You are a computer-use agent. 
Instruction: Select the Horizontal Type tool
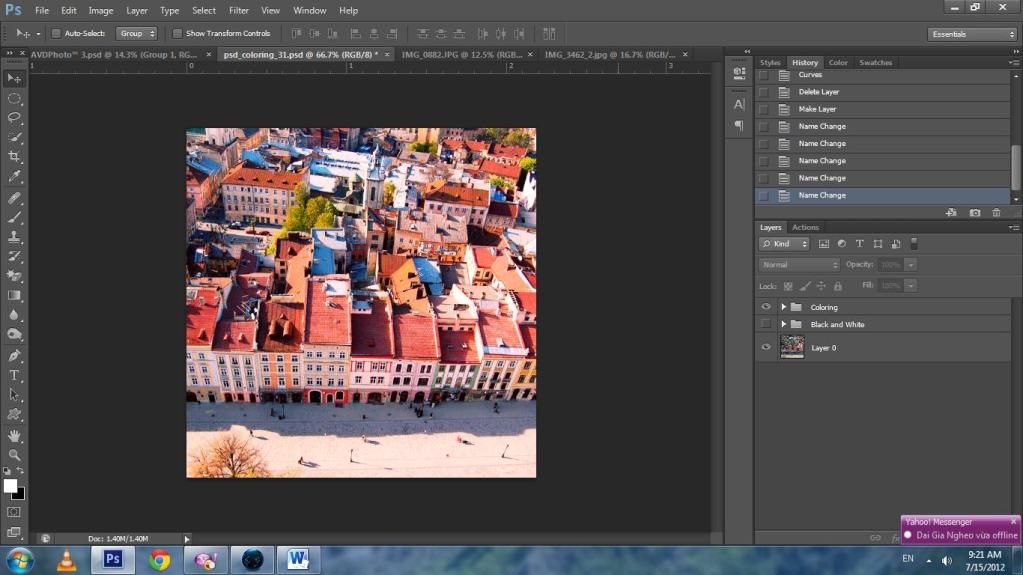(14, 376)
